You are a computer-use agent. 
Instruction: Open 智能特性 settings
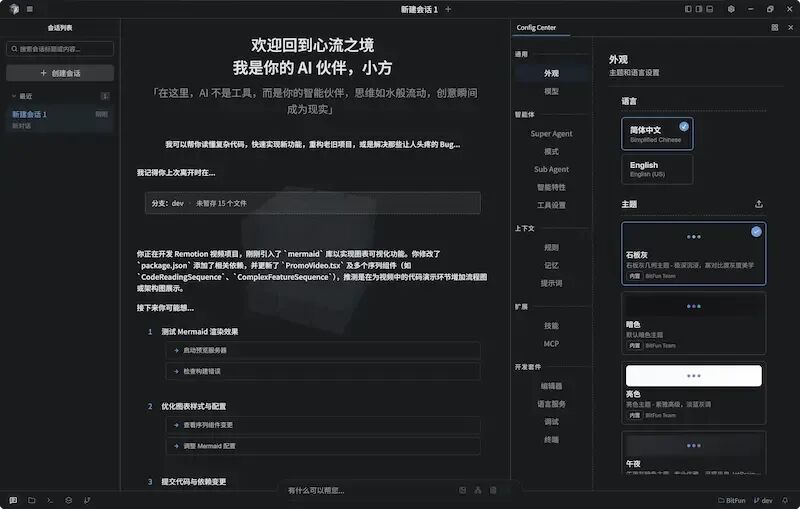[x=552, y=187]
